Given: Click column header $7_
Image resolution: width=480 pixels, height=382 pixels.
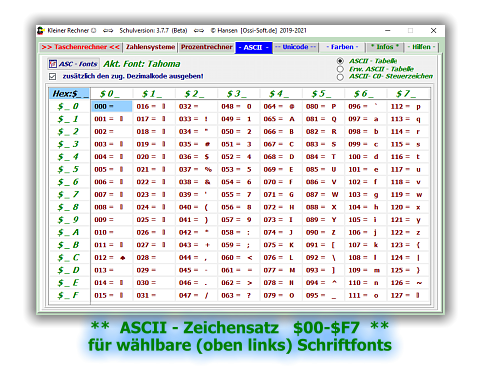Looking at the screenshot, I should pos(408,94).
